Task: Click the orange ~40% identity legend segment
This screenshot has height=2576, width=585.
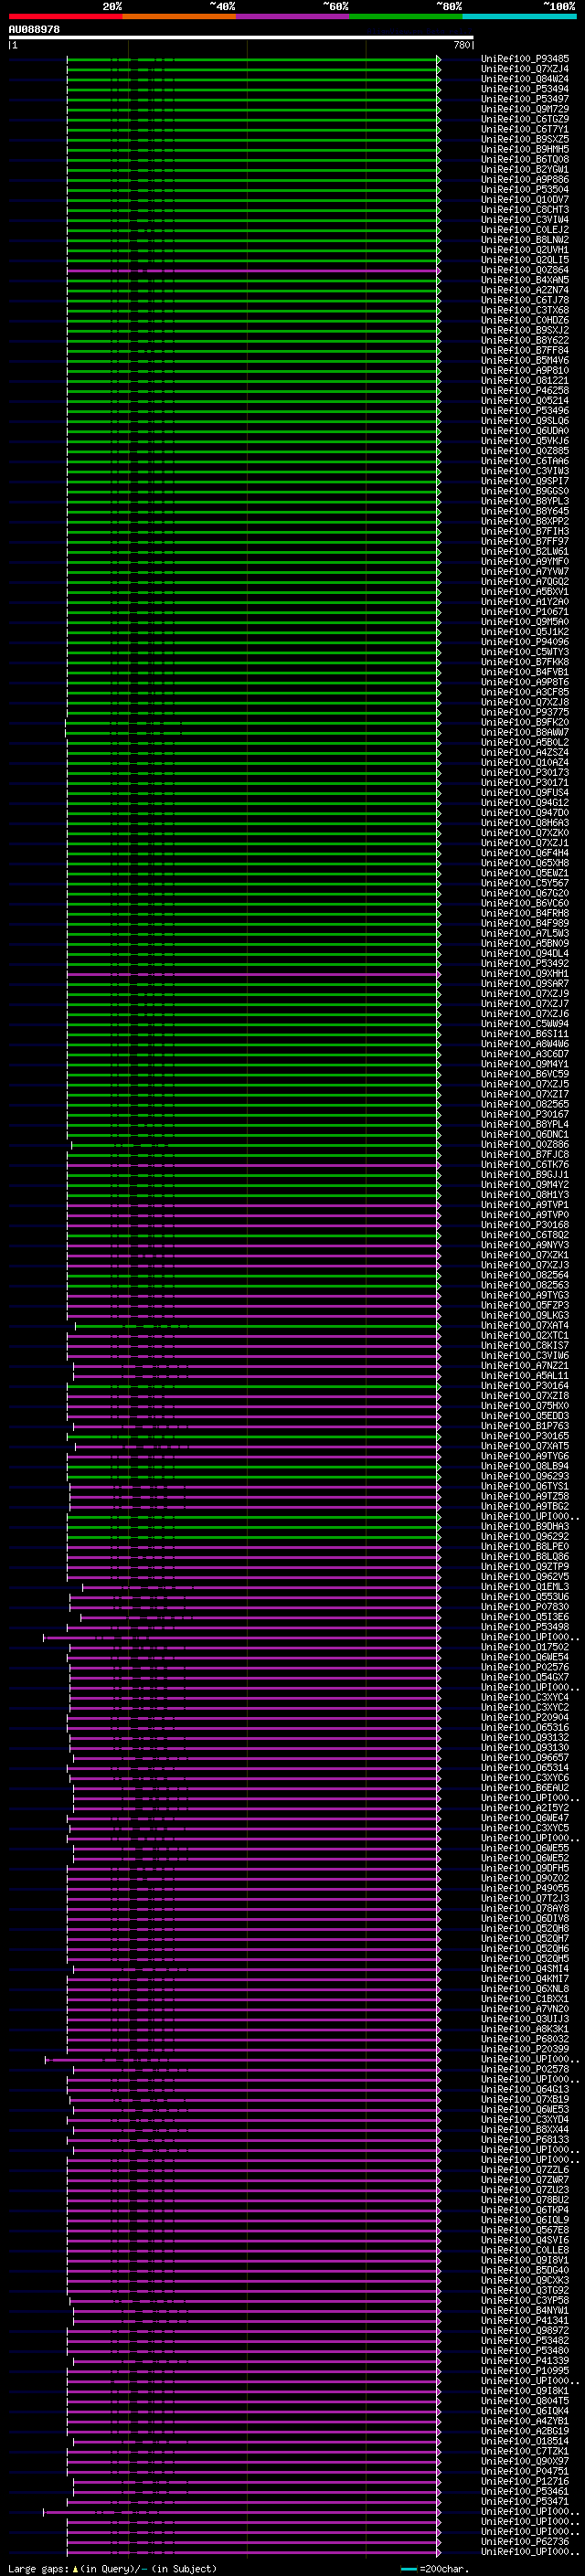Action: click(179, 16)
